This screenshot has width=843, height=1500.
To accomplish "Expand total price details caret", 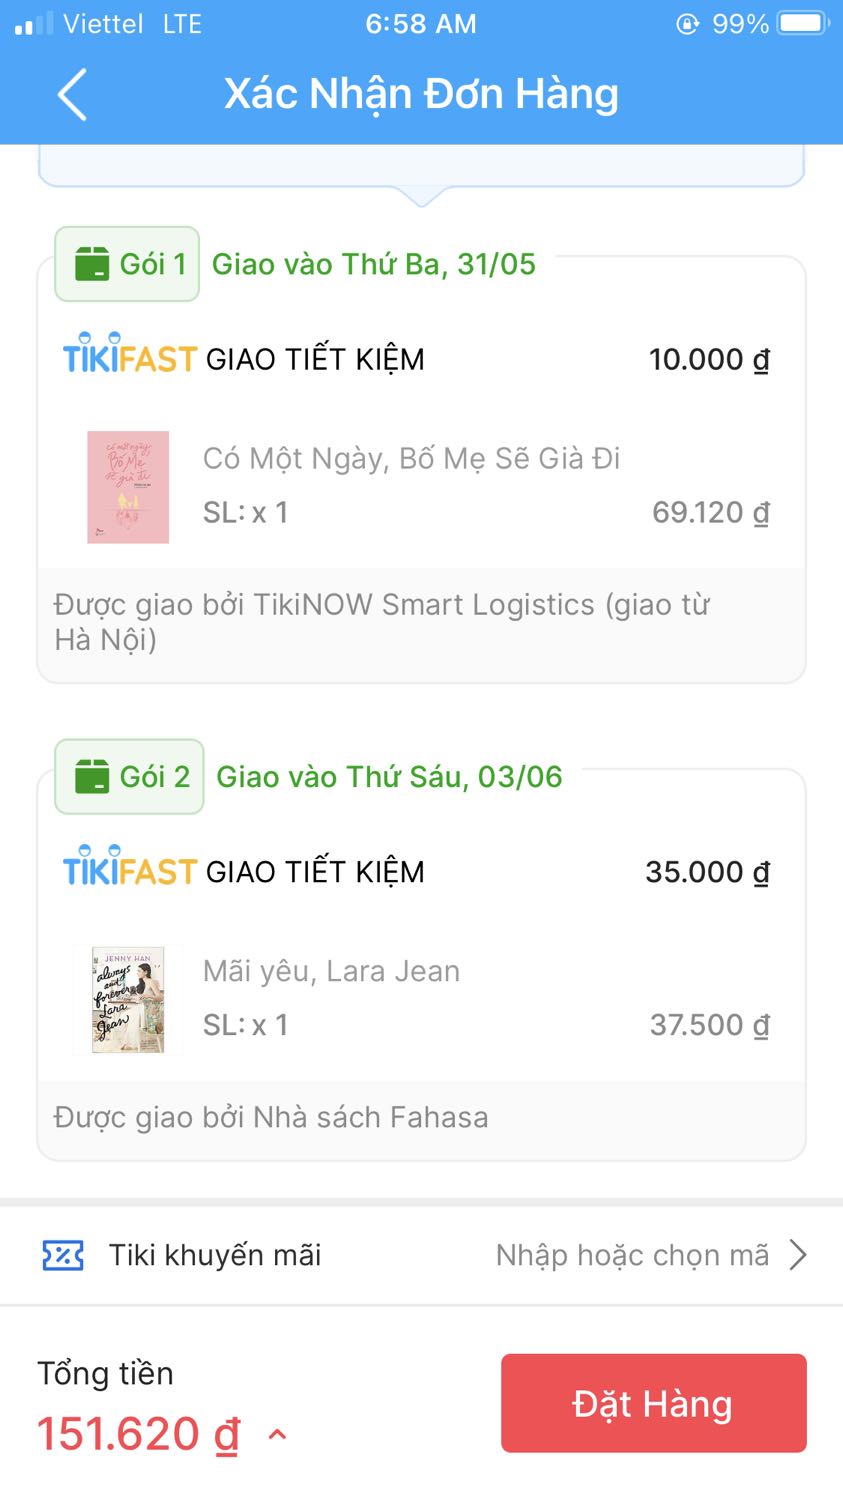I will coord(278,1435).
